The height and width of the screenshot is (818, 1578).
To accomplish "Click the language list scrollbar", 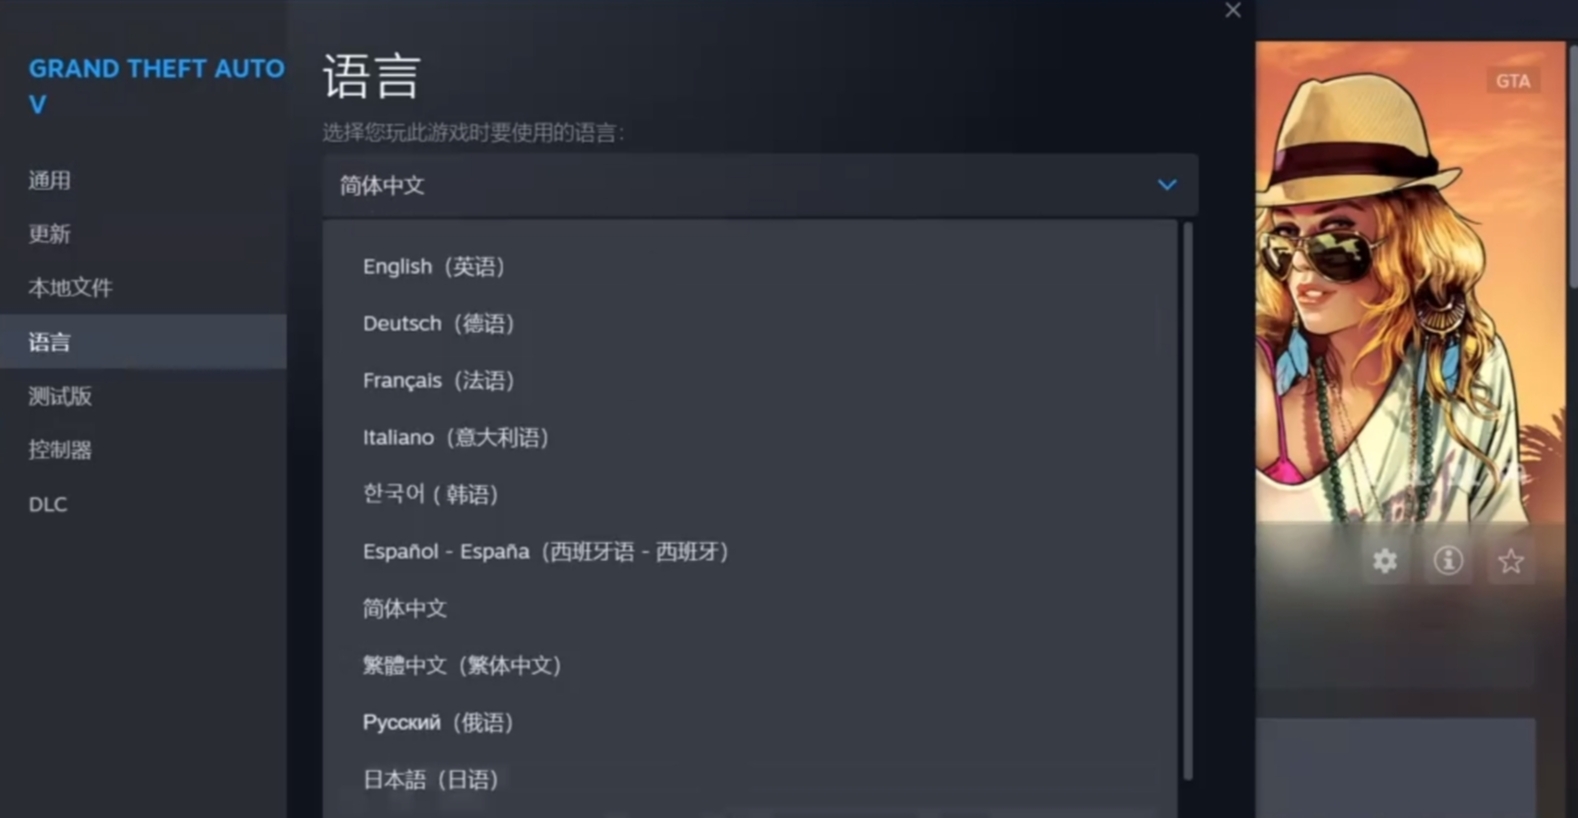I will pyautogui.click(x=1188, y=500).
